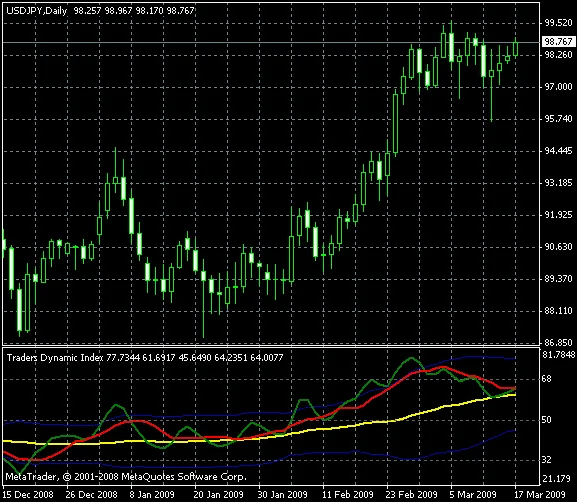Click the 17 Mar 2009 date label

(539, 494)
